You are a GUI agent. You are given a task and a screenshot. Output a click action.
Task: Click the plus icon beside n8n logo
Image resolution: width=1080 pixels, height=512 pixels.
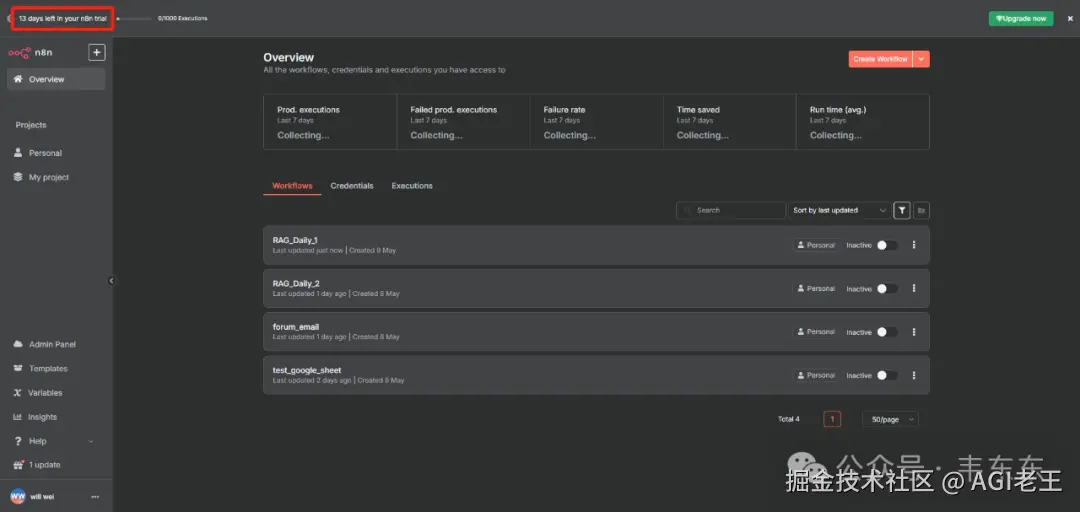[x=97, y=53]
